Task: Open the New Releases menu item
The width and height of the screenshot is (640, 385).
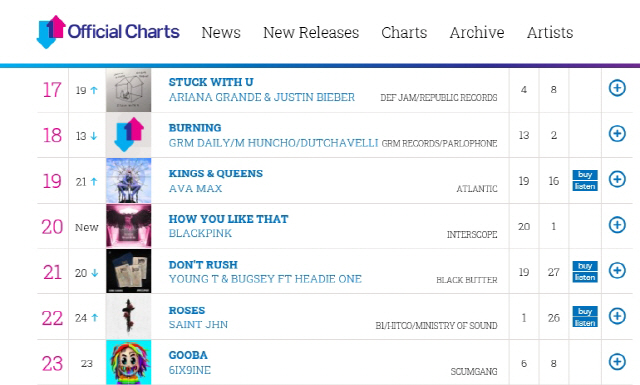Action: (x=311, y=32)
